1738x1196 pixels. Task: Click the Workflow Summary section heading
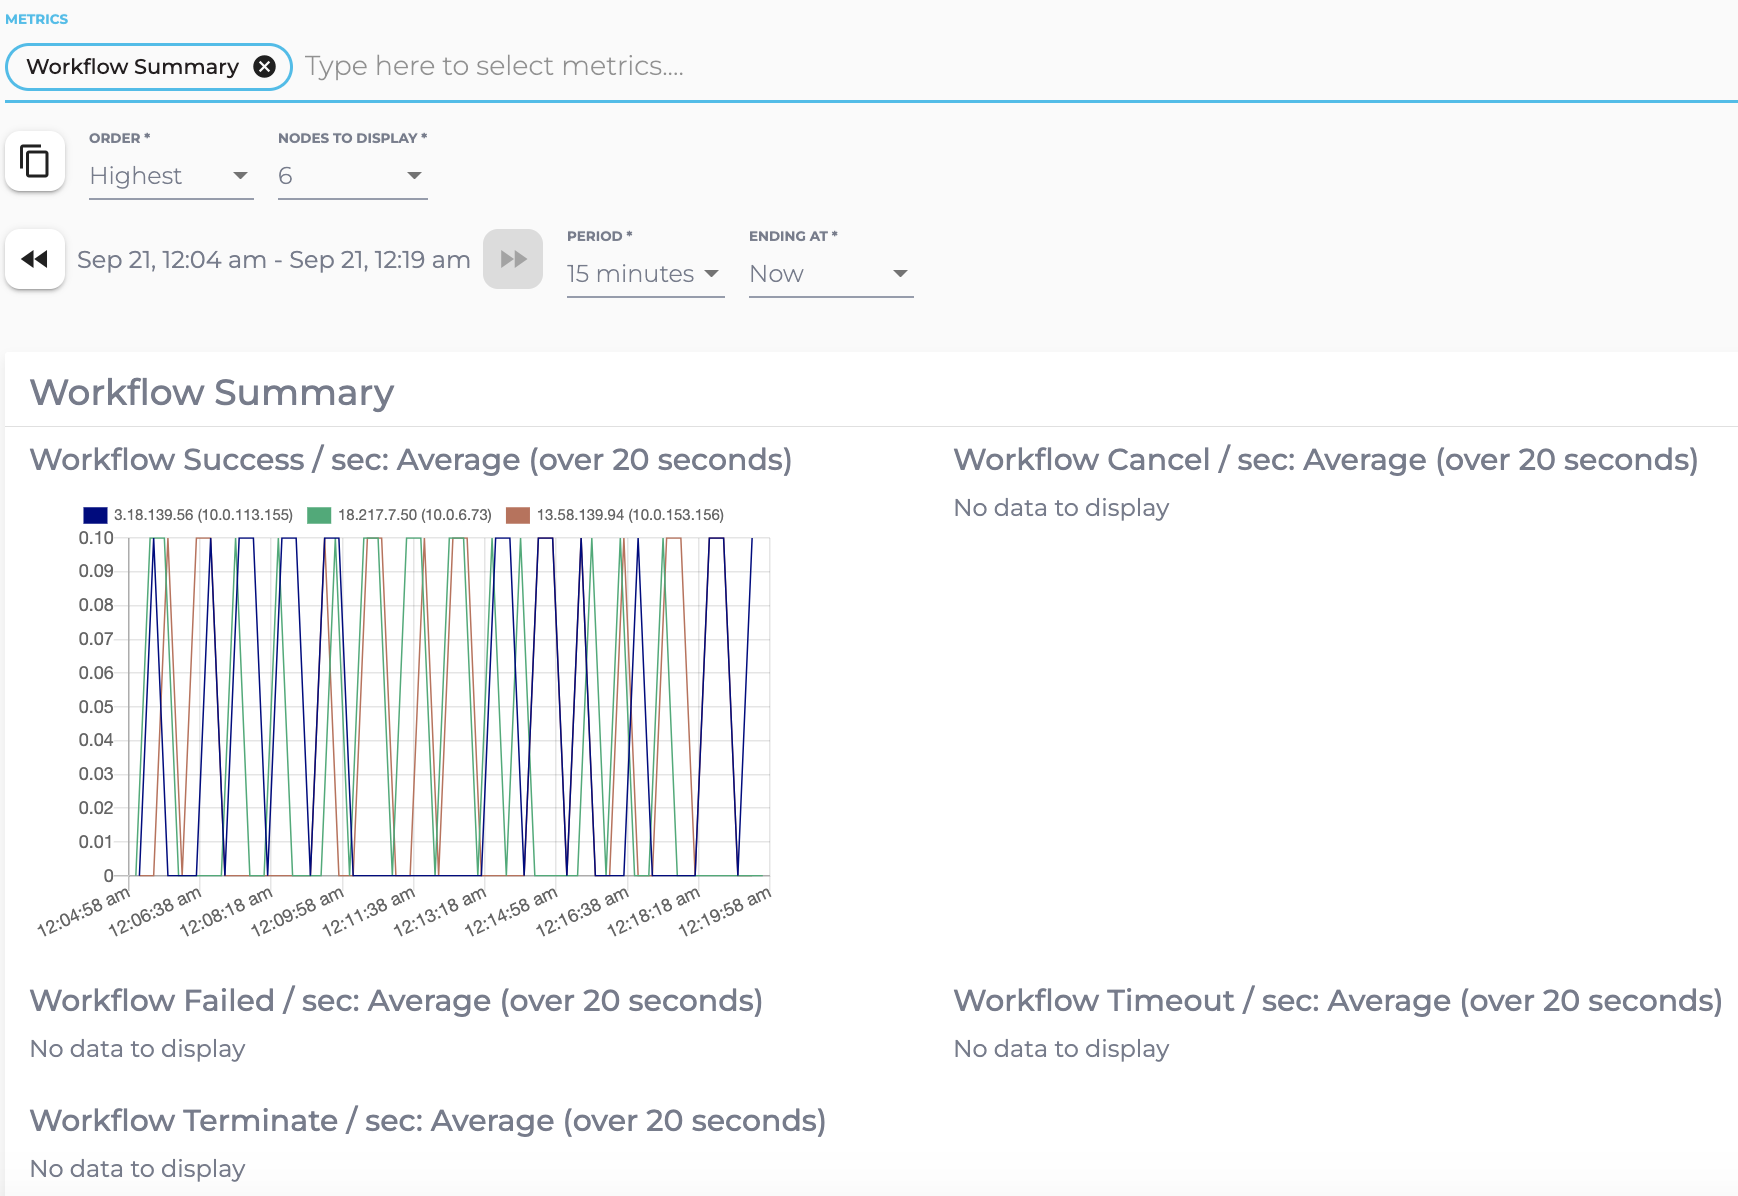coord(212,393)
